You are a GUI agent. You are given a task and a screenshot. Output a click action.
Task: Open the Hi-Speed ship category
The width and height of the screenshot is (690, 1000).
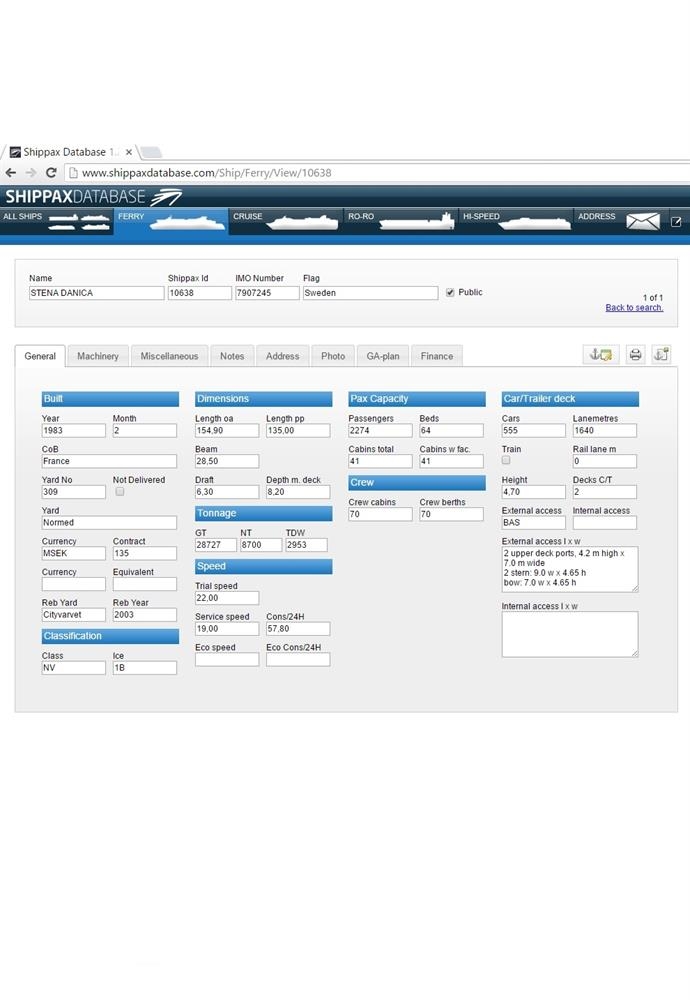click(x=515, y=221)
